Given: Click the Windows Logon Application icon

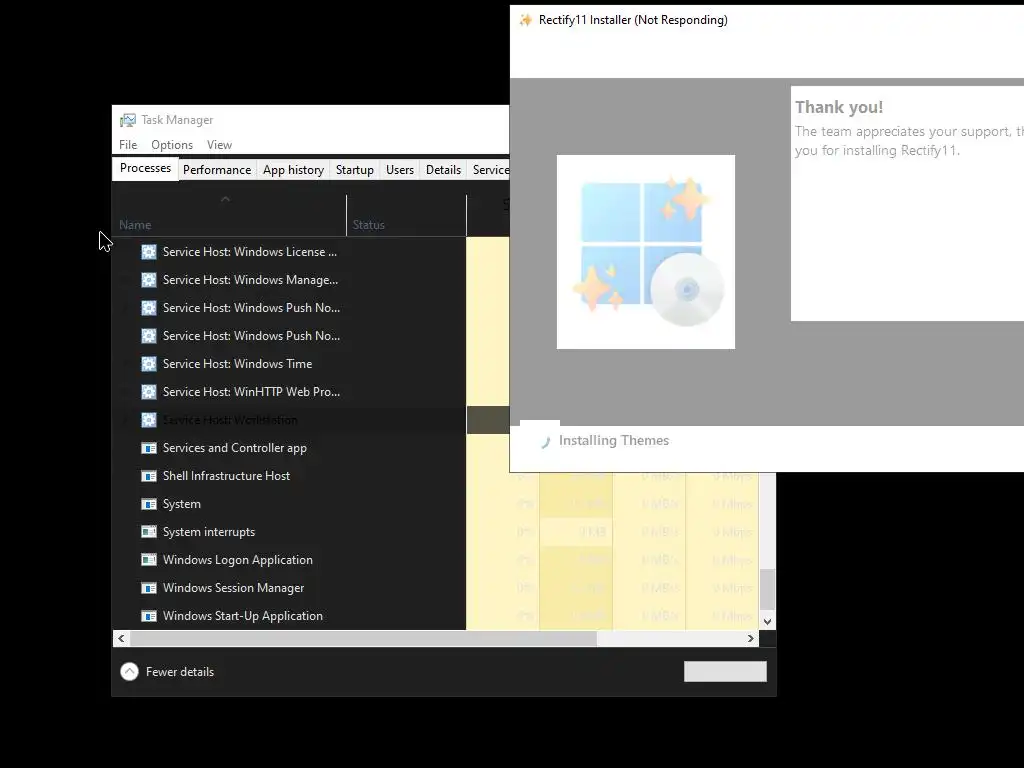Looking at the screenshot, I should pyautogui.click(x=149, y=560).
